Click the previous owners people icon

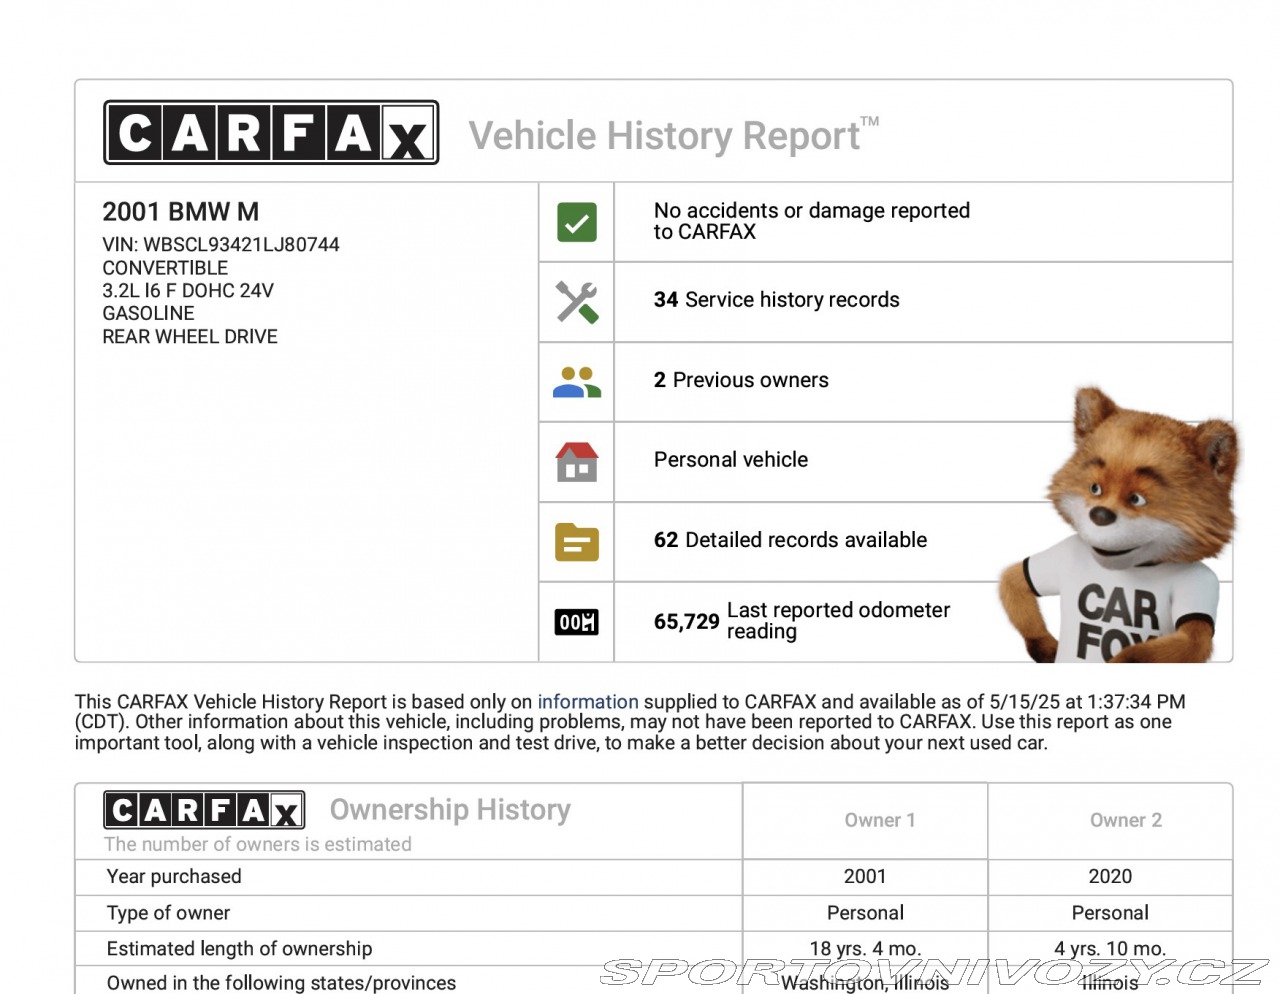(x=577, y=382)
